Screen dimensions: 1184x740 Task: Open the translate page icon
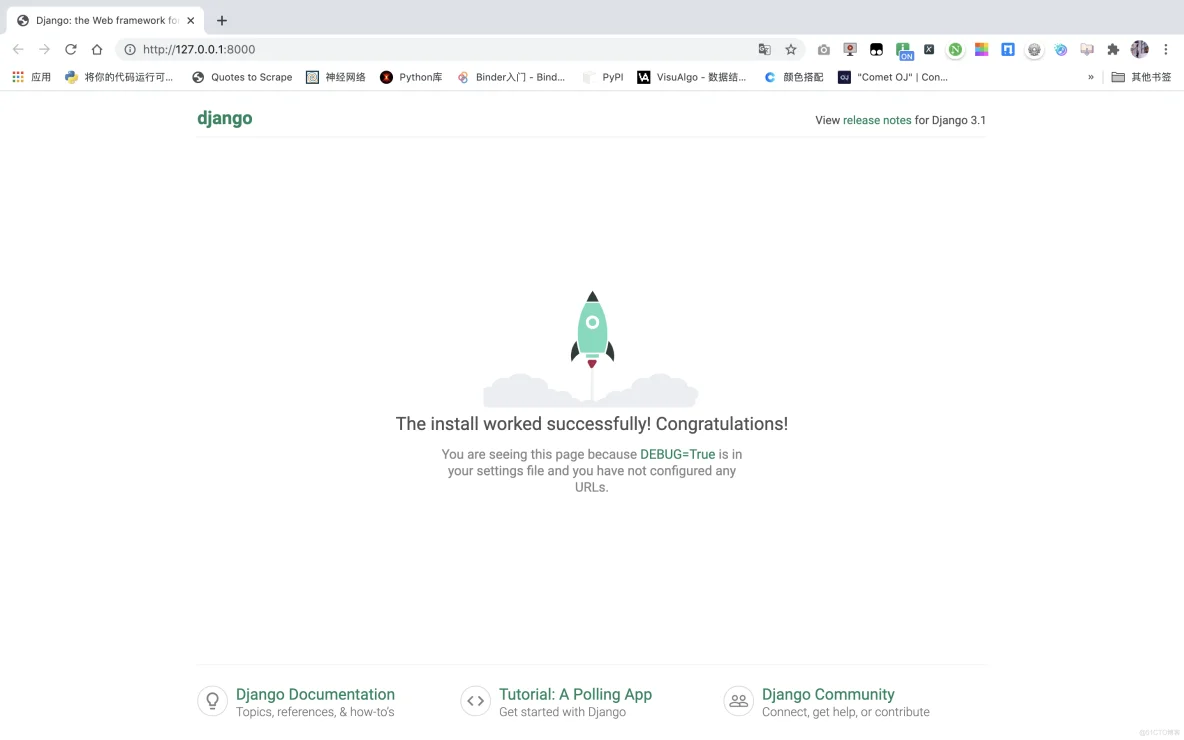click(x=764, y=49)
